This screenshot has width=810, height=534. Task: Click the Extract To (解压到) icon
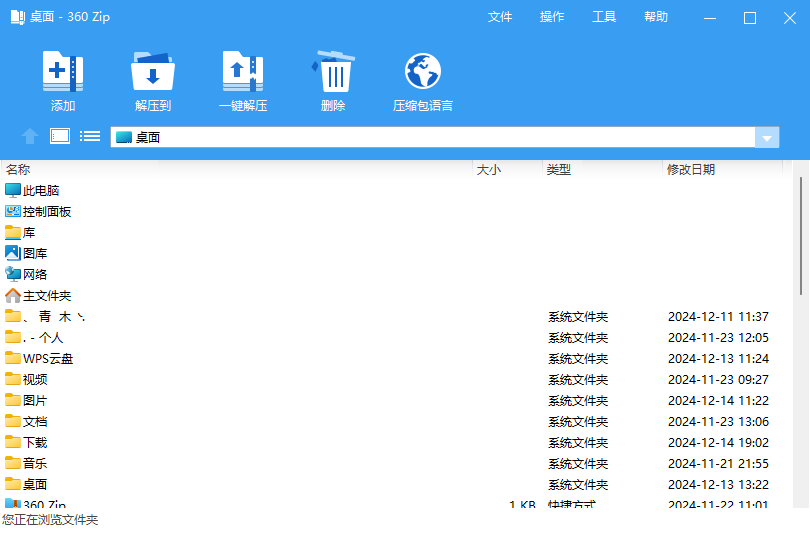(x=153, y=72)
